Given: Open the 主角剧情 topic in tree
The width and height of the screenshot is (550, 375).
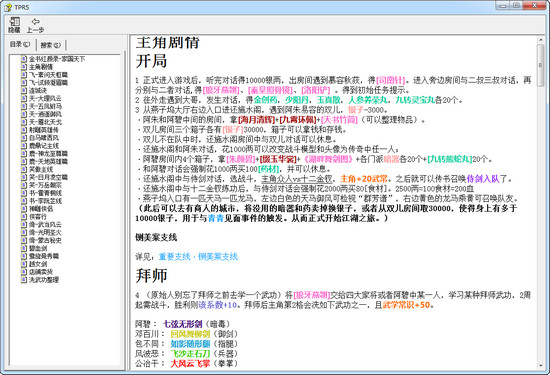Looking at the screenshot, I should click(41, 67).
